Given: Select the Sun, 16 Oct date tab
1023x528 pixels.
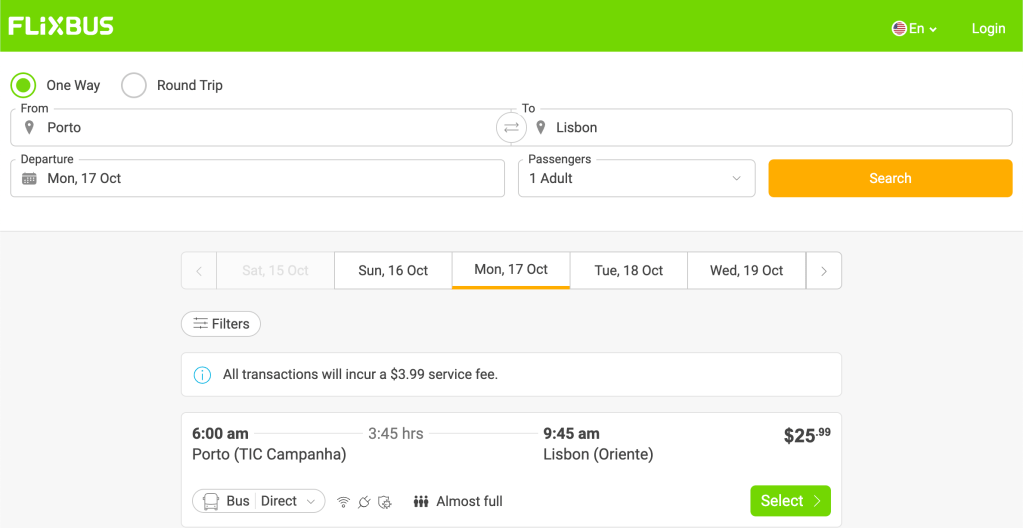Looking at the screenshot, I should point(393,271).
